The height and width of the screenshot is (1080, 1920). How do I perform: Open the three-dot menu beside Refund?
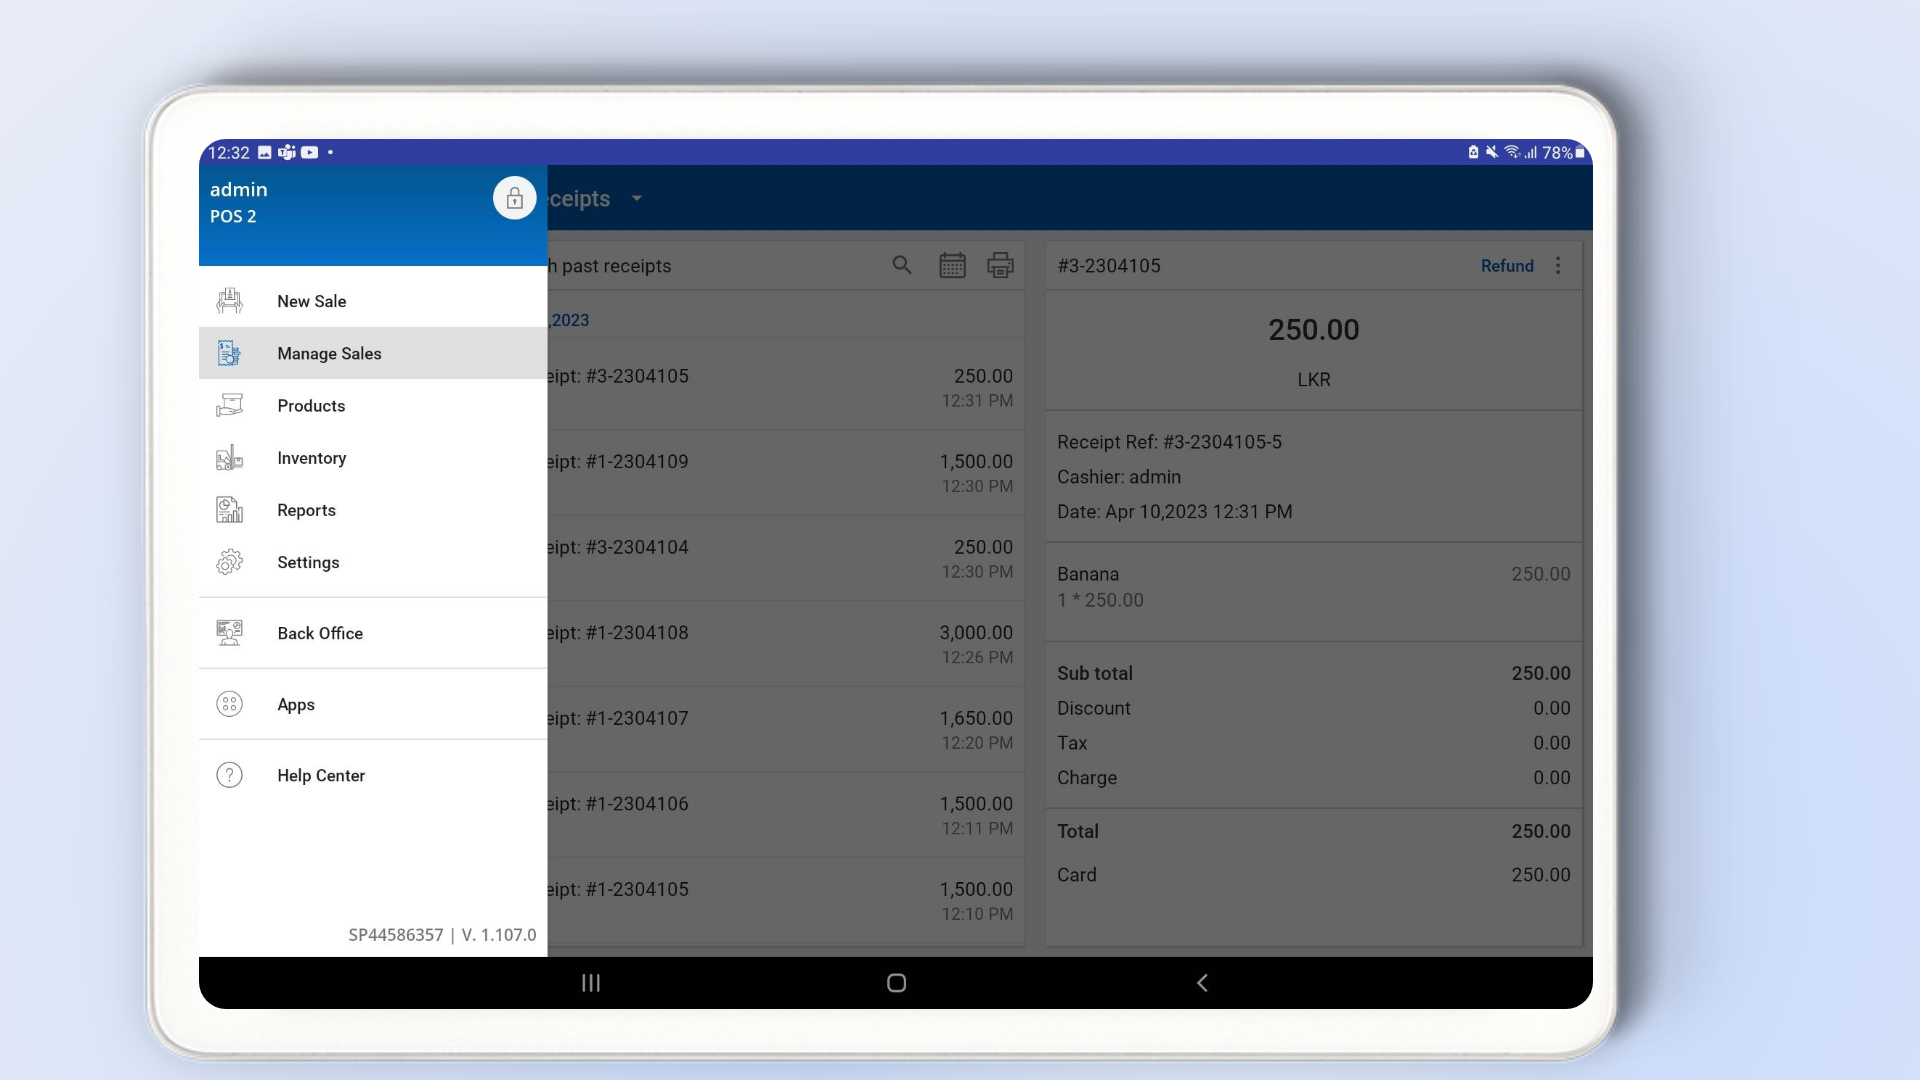point(1558,265)
